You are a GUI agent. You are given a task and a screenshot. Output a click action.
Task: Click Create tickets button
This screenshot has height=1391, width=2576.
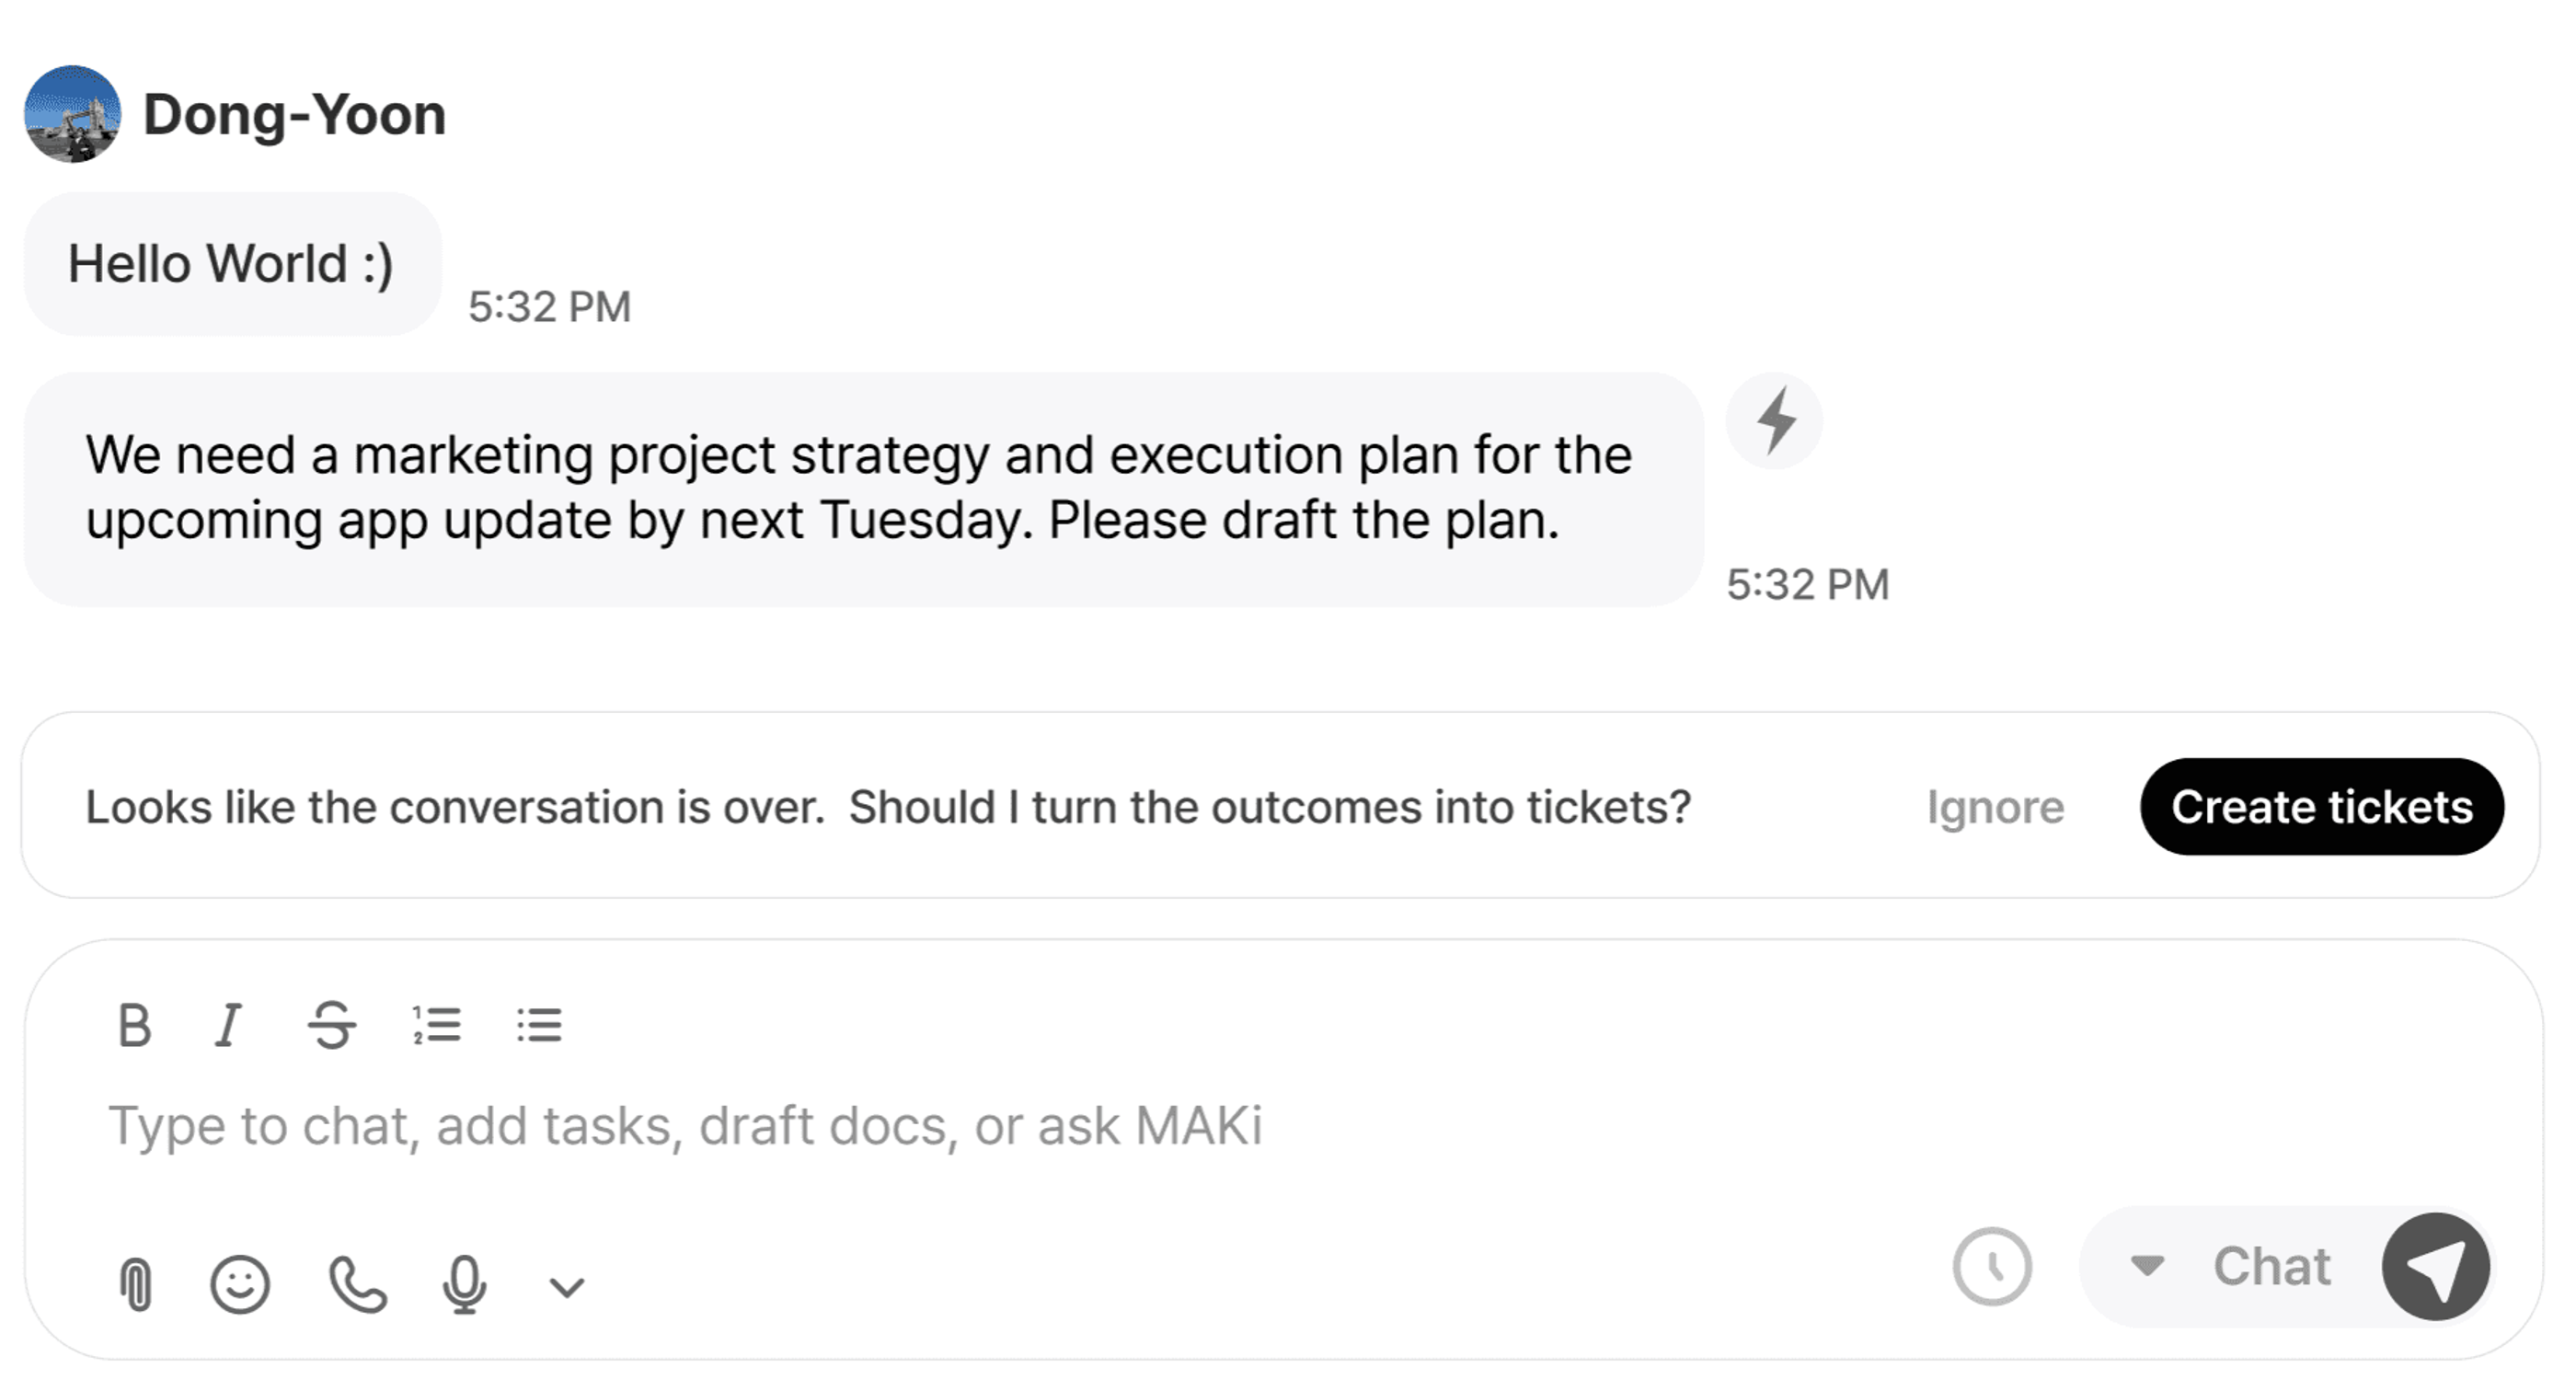2322,807
